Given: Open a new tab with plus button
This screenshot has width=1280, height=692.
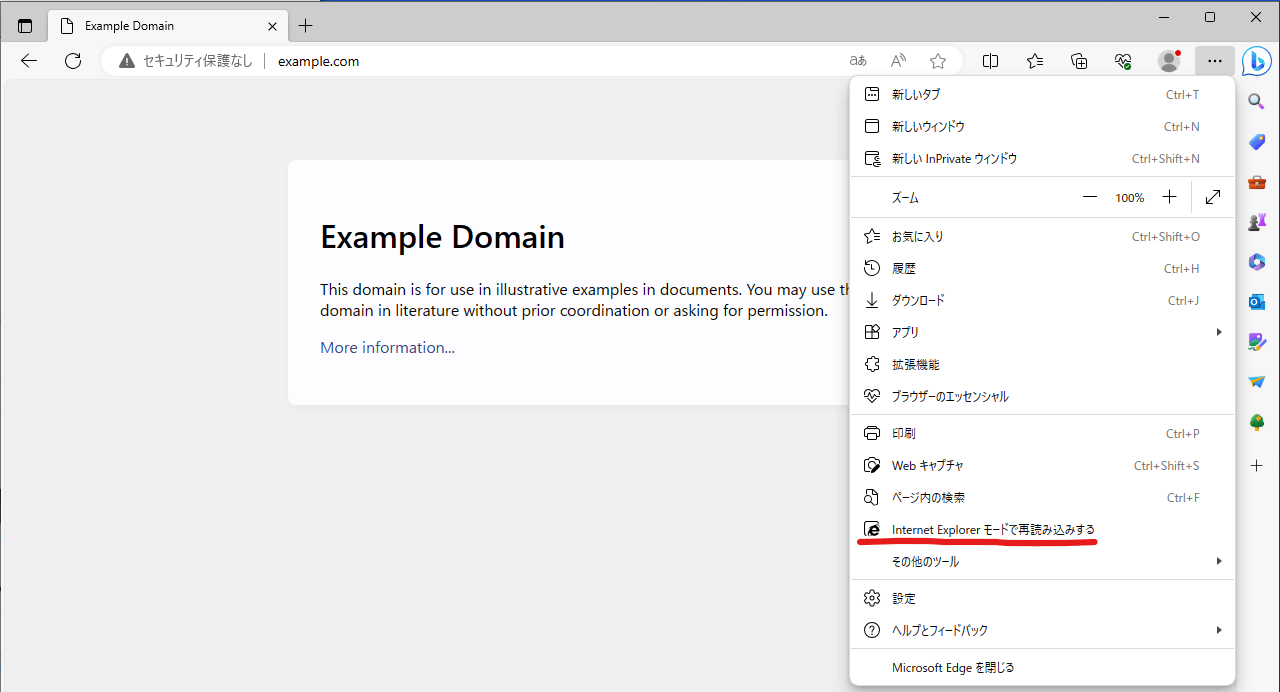Looking at the screenshot, I should click(306, 26).
